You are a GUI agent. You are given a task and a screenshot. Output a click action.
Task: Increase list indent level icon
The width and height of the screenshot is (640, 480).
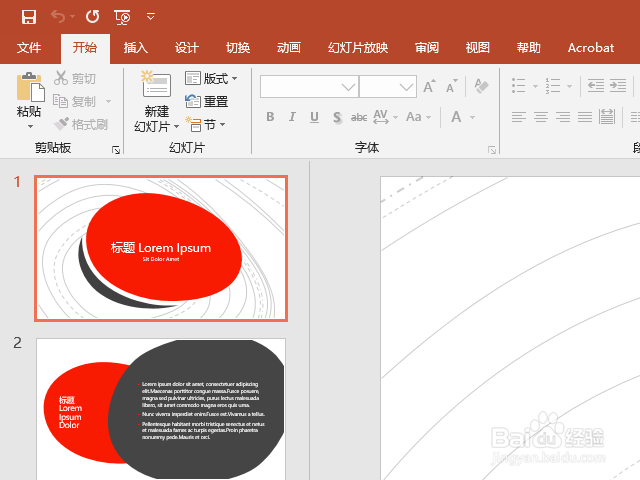(x=618, y=86)
